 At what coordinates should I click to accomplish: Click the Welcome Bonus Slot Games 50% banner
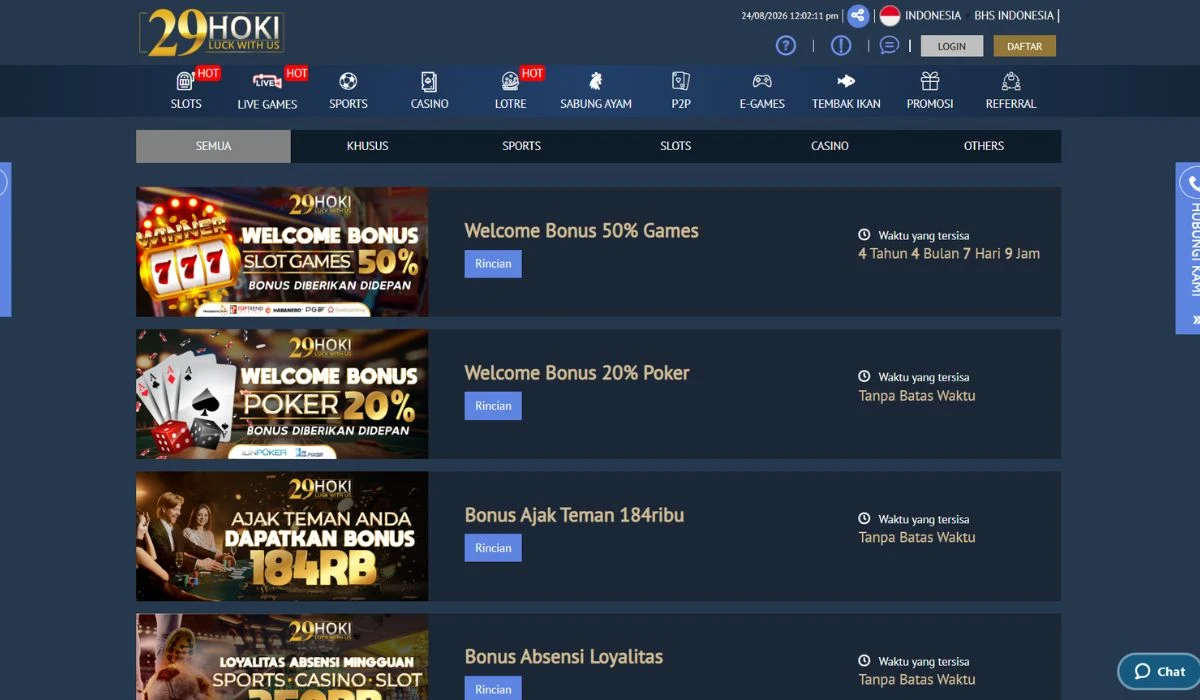point(282,252)
